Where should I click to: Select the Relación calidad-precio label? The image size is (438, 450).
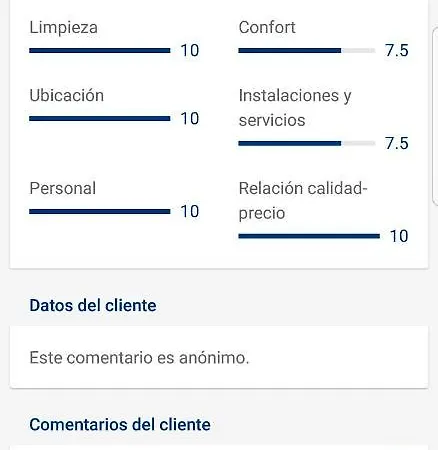303,201
